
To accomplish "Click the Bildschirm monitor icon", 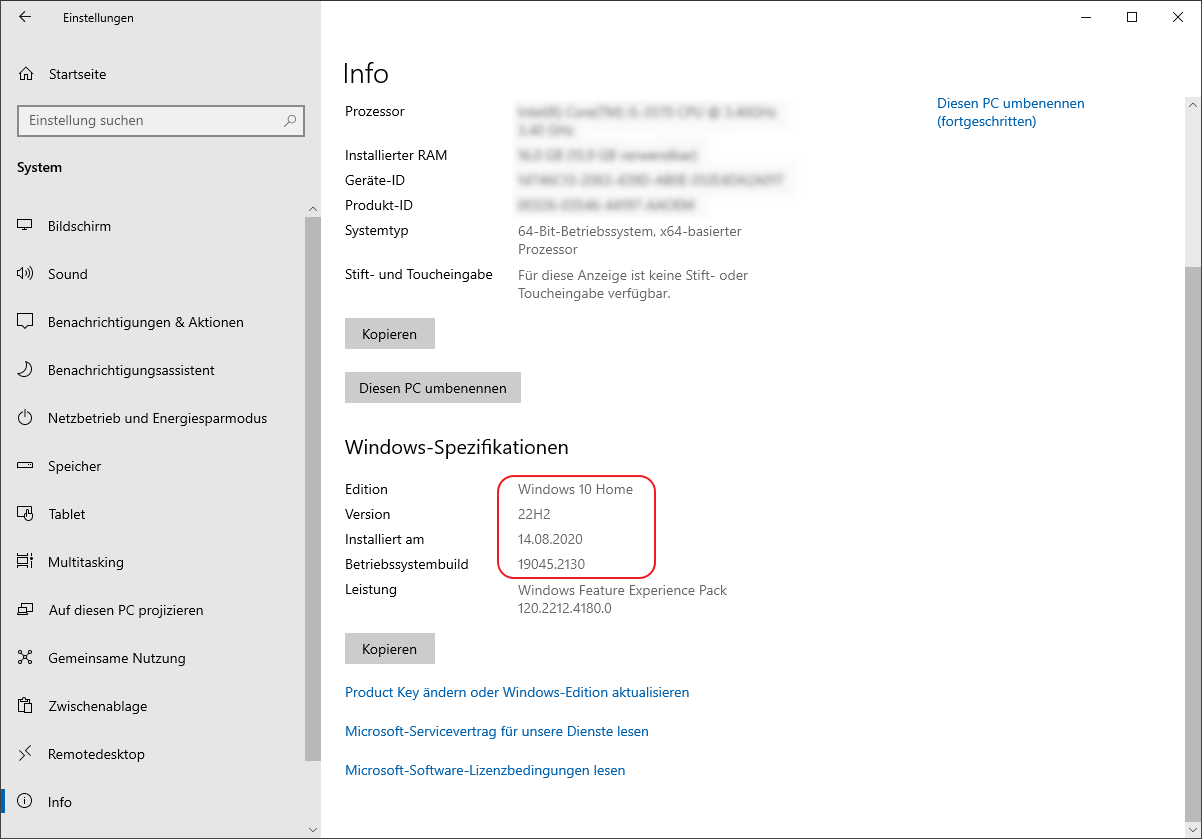I will click(26, 226).
